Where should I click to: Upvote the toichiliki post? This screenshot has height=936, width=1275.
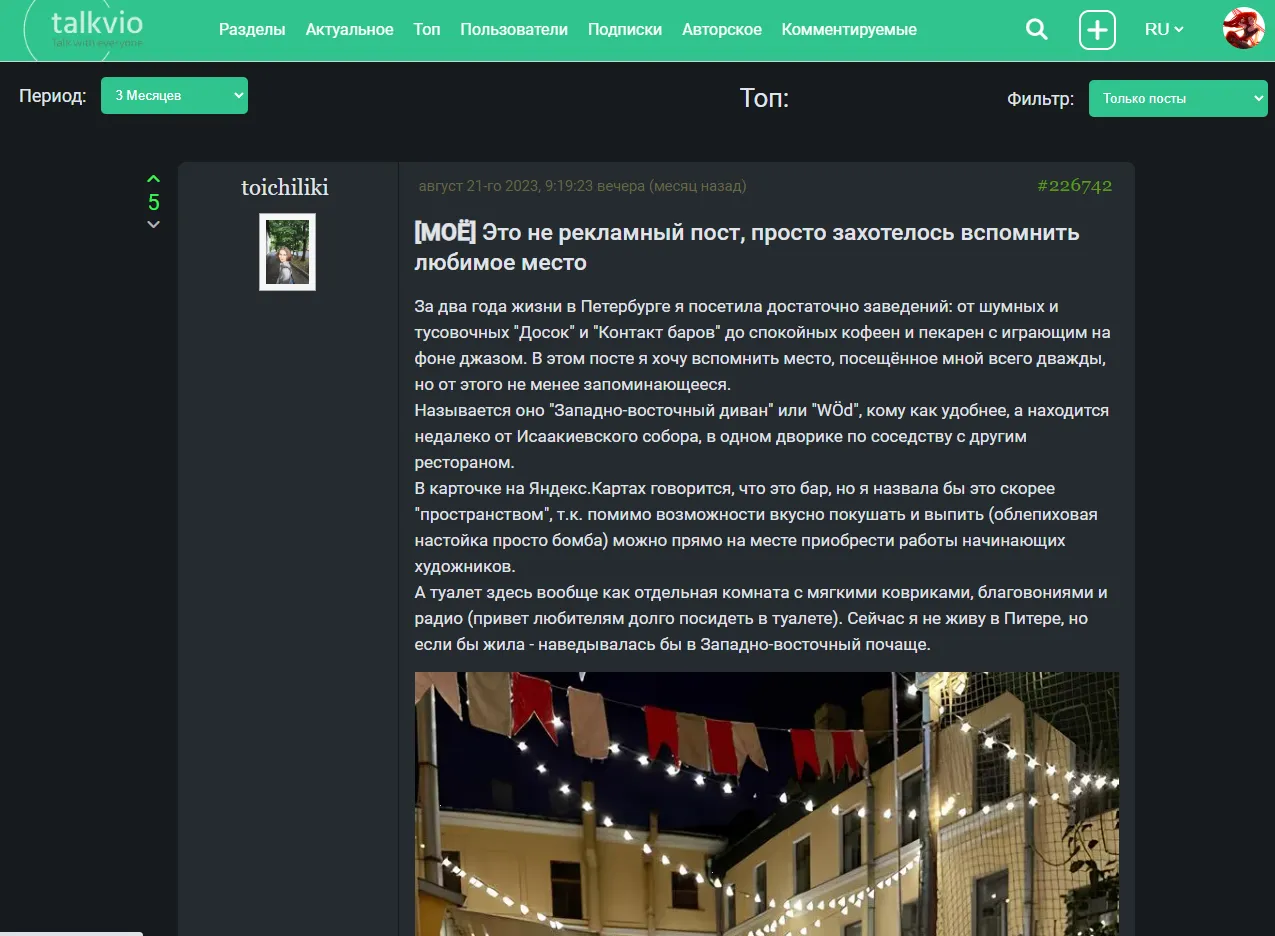(x=153, y=180)
